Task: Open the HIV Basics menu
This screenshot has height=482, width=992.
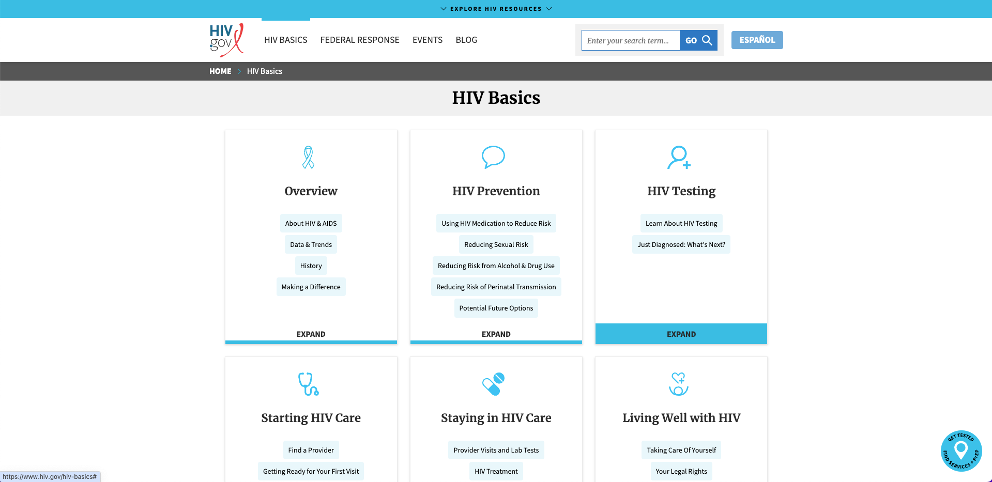Action: [x=286, y=40]
